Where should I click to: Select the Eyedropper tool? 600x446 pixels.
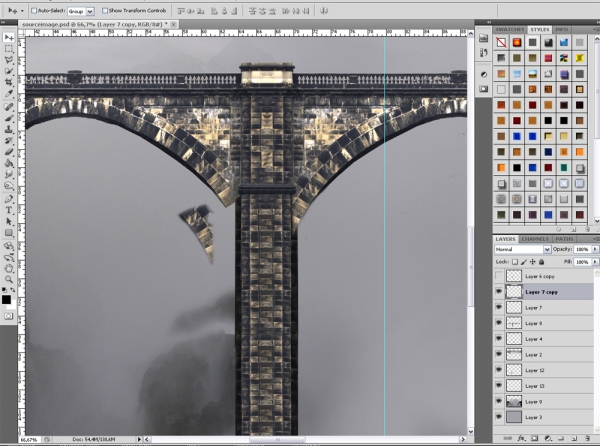tap(9, 93)
